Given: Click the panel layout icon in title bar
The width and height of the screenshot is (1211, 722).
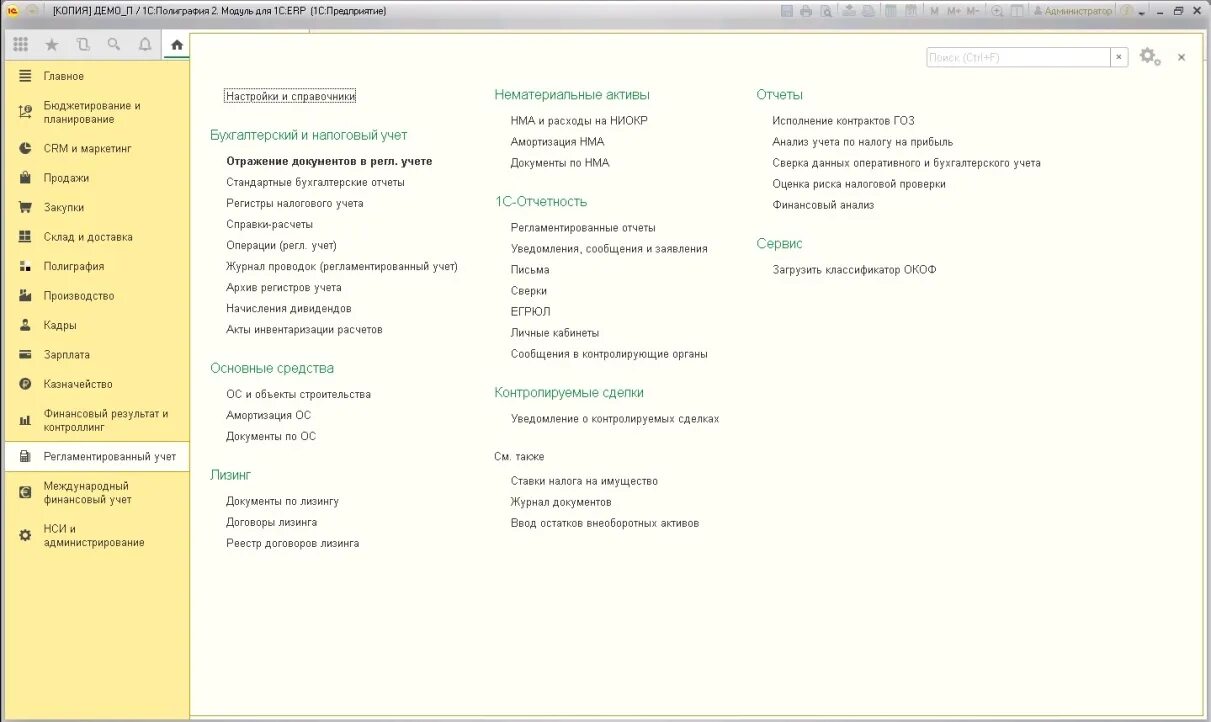Looking at the screenshot, I should 1017,11.
